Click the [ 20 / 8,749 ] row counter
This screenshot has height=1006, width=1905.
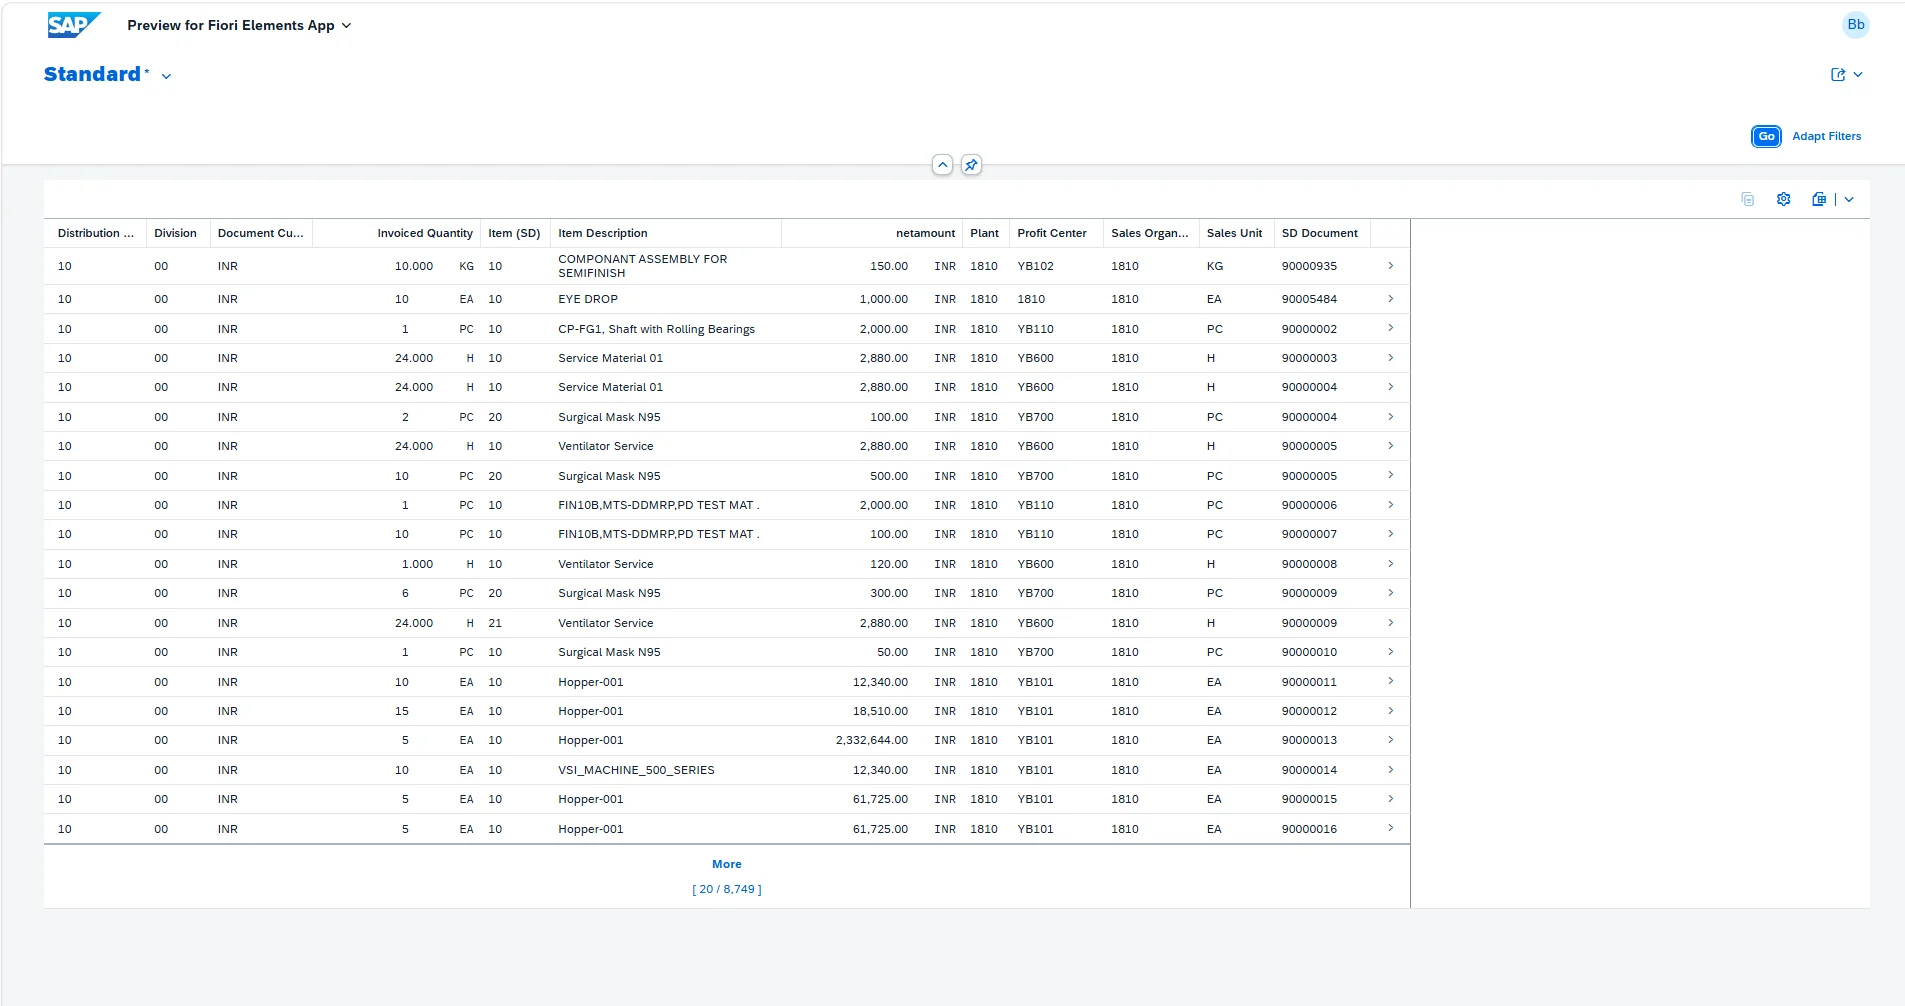[x=727, y=889]
